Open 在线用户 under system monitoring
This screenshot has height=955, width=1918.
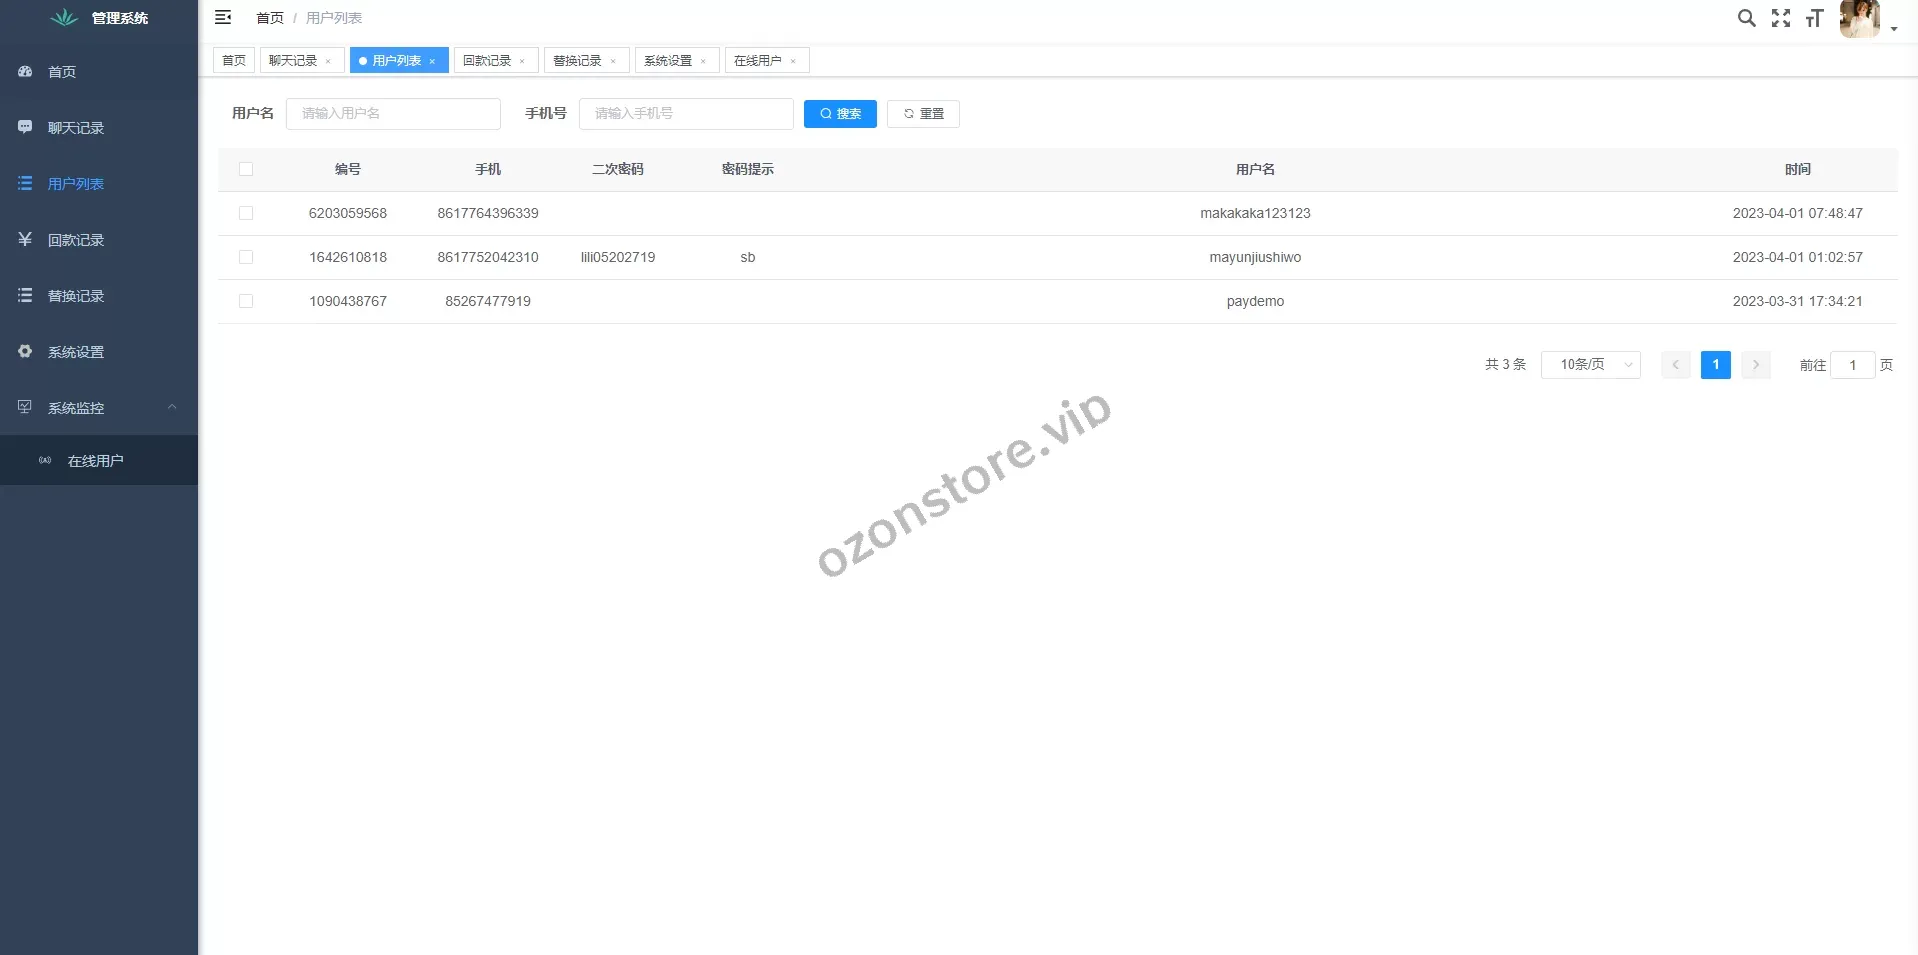pos(95,461)
